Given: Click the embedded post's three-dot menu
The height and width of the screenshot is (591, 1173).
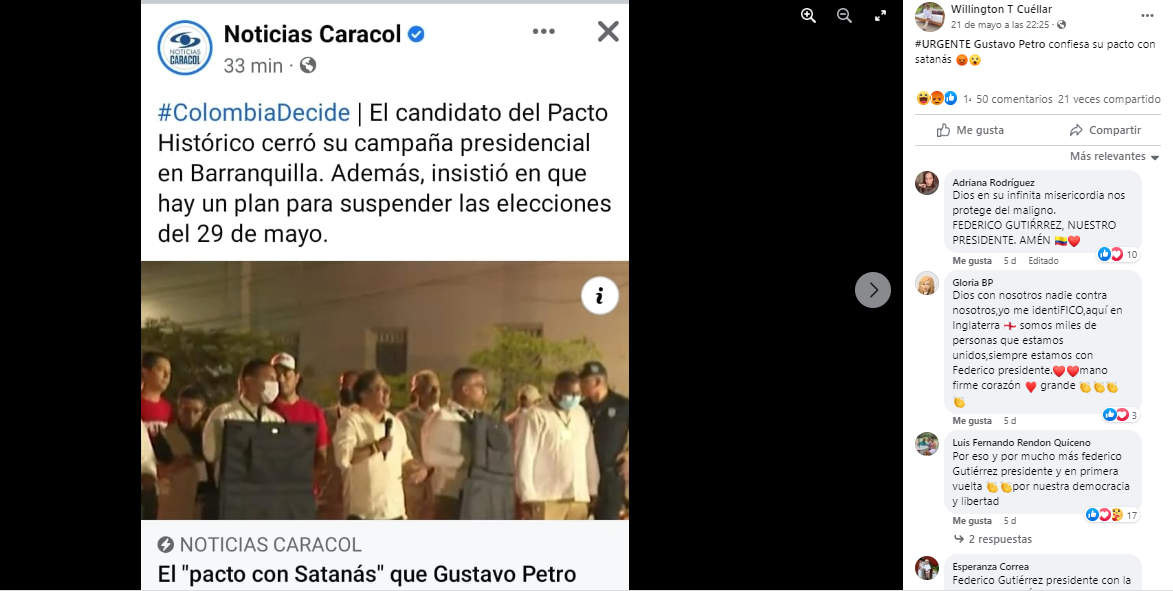Looking at the screenshot, I should click(544, 31).
